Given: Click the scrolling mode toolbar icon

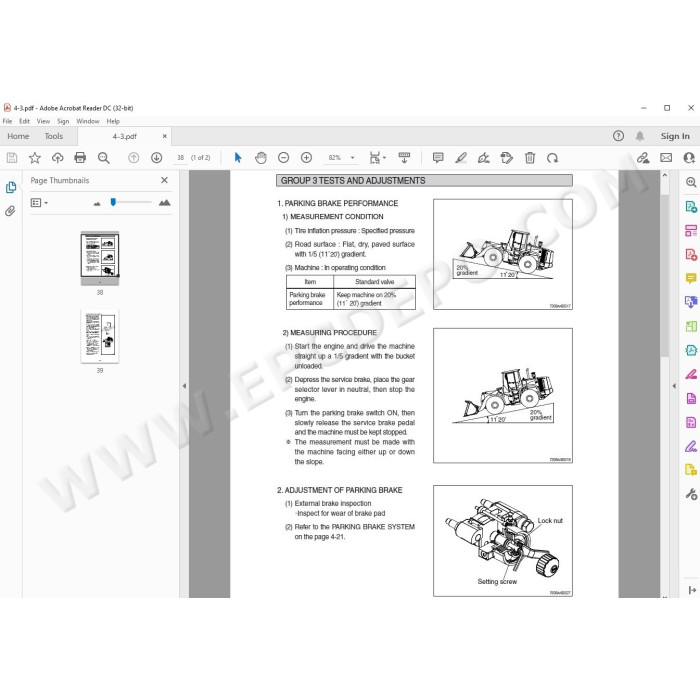Looking at the screenshot, I should pyautogui.click(x=404, y=158).
